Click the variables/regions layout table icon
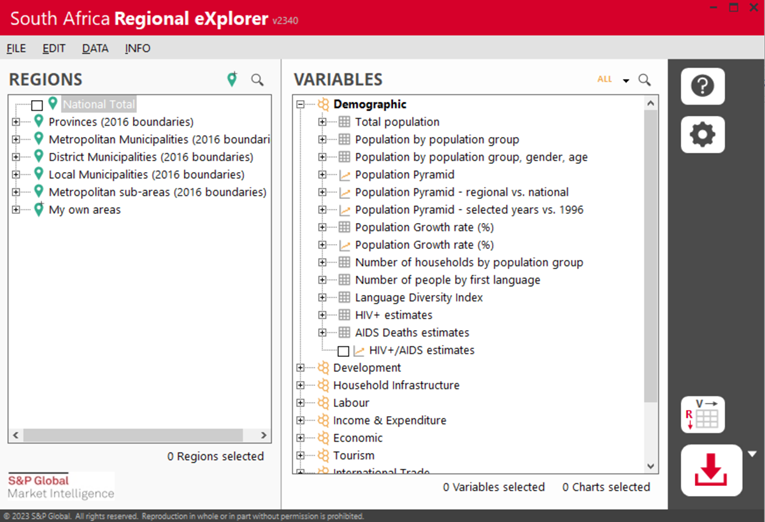 (703, 415)
